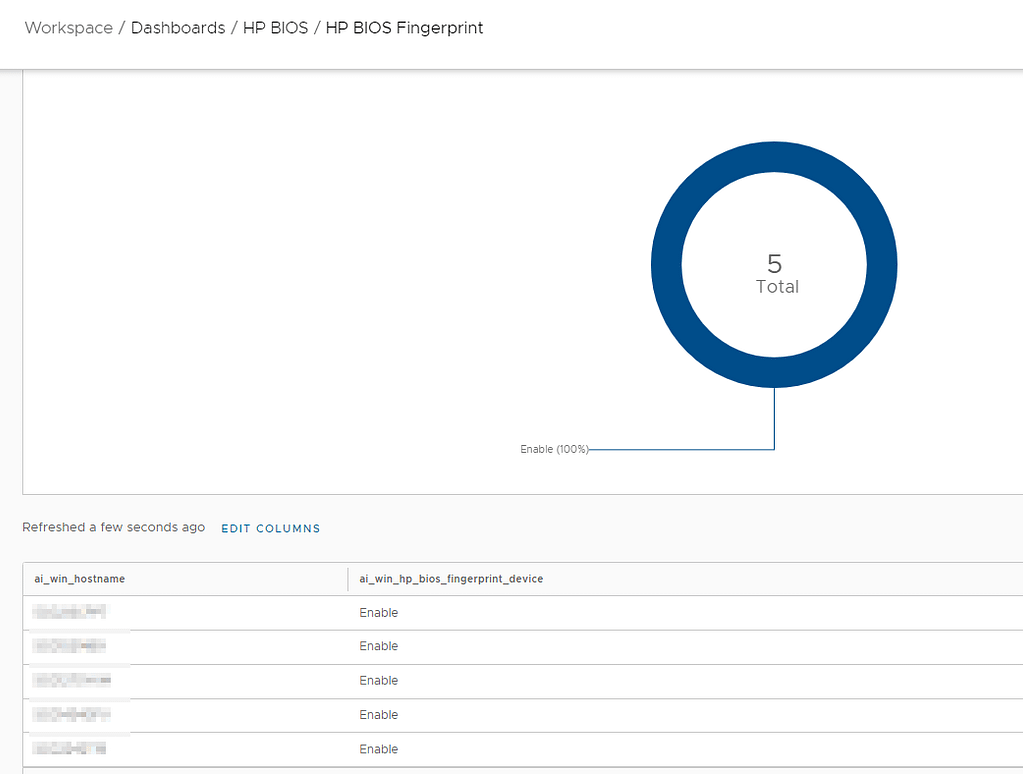Open the HP BIOS breadcrumb link
Viewport: 1023px width, 774px height.
tap(275, 28)
